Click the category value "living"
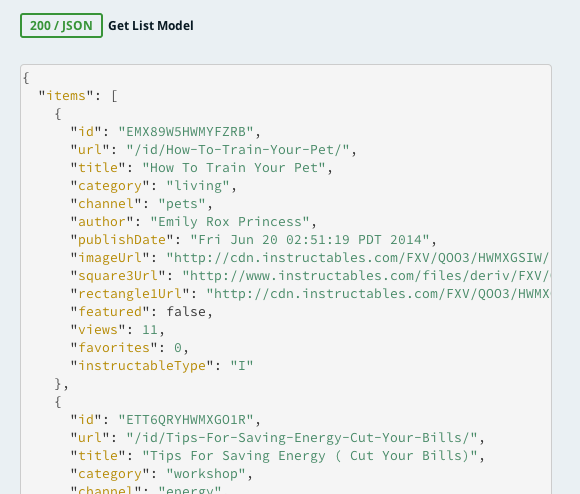The image size is (580, 494). tap(198, 186)
